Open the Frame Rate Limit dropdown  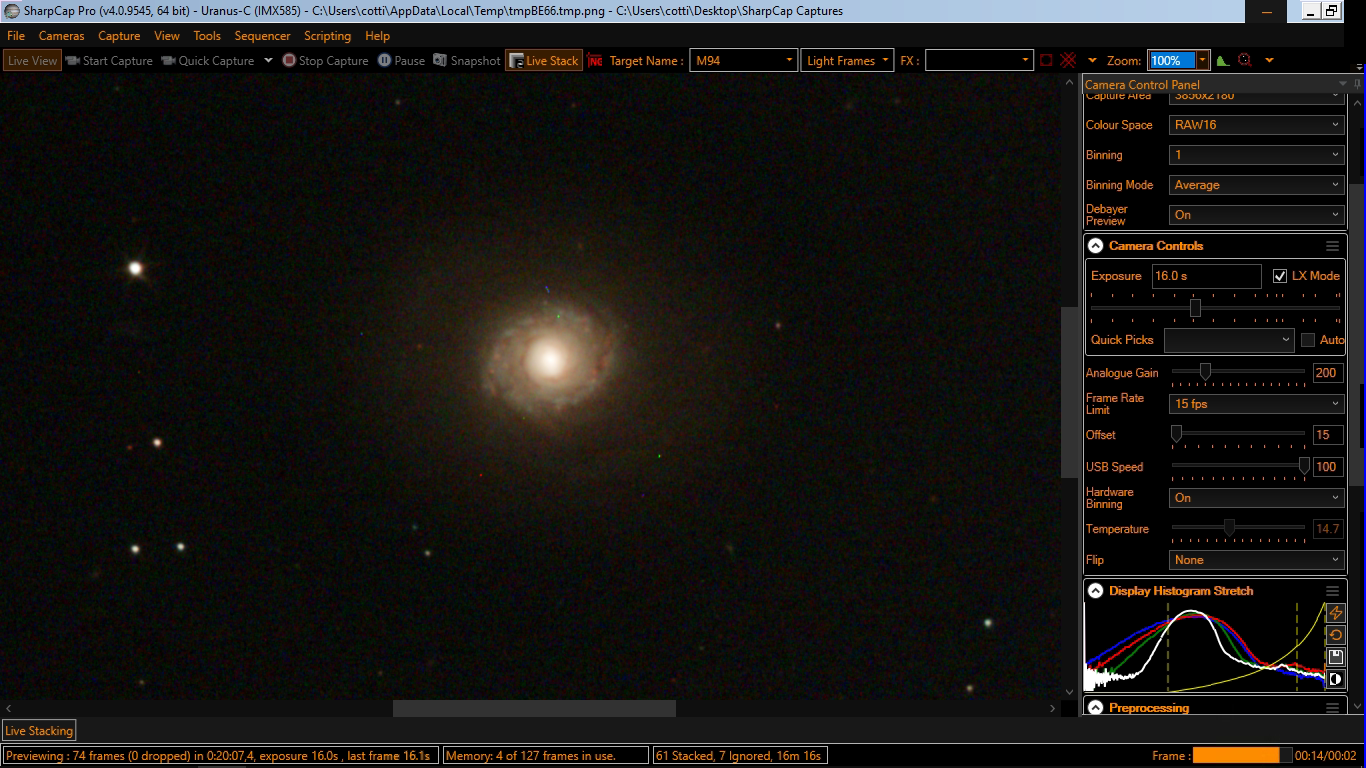(x=1256, y=404)
